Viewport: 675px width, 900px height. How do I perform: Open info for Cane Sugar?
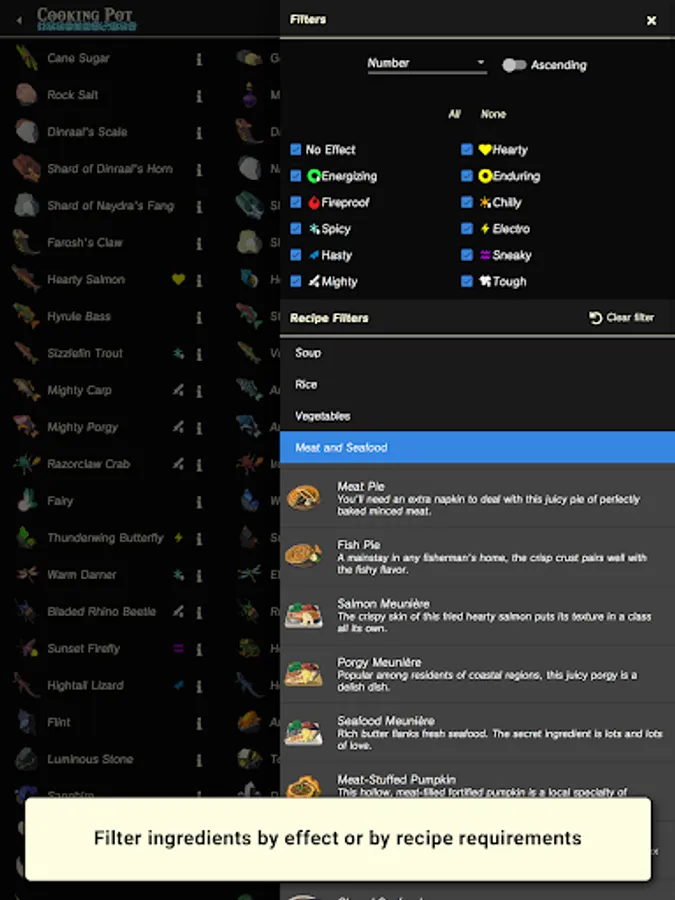(x=199, y=59)
